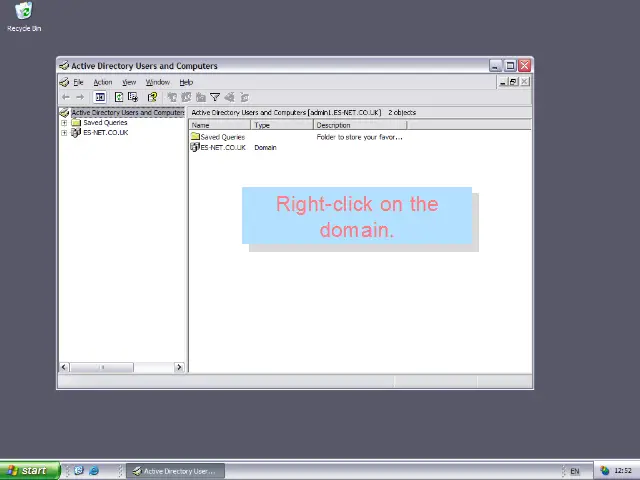Click the 12:52 taskbar clock

coord(623,471)
